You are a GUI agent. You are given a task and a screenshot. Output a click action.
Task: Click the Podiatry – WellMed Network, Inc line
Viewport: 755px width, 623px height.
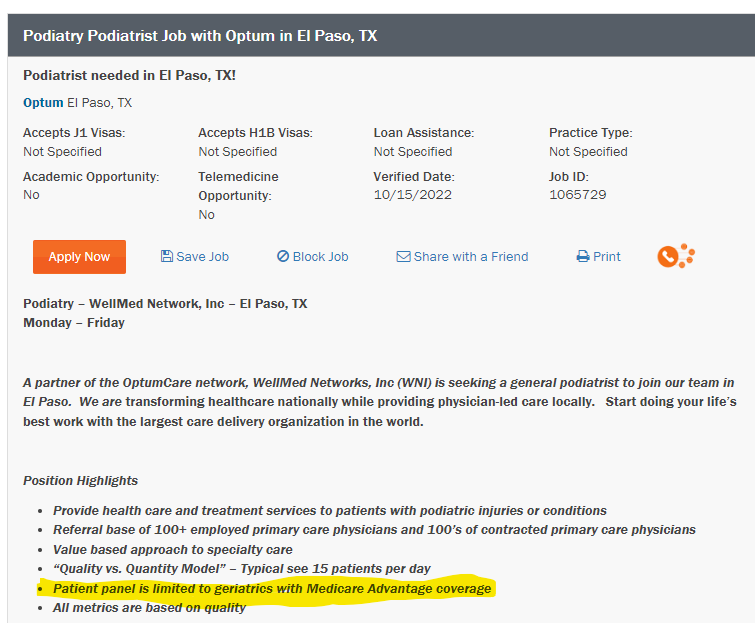[165, 303]
